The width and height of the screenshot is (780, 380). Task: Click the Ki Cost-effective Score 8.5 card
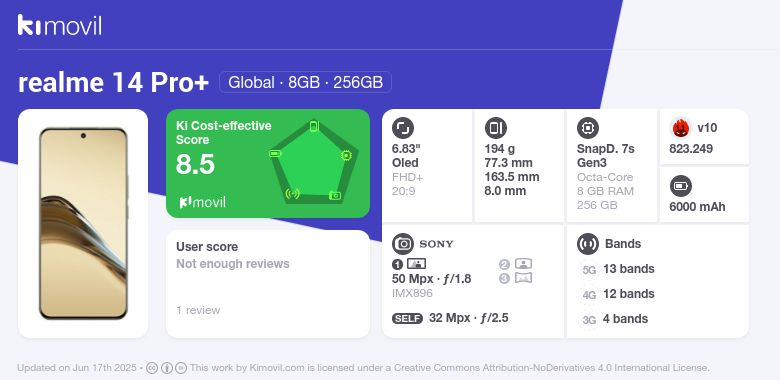[x=268, y=164]
